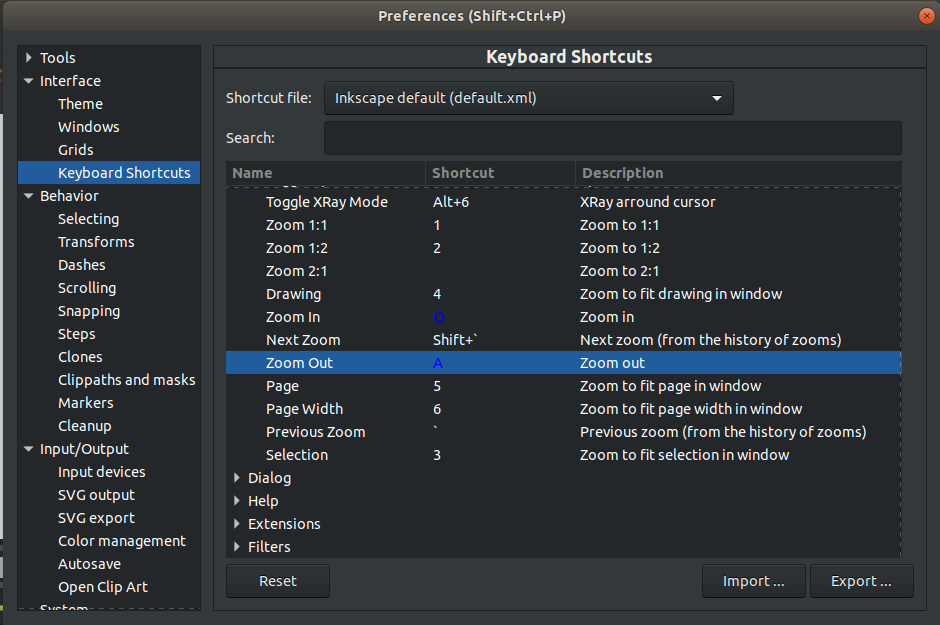Click the Export button

[860, 581]
